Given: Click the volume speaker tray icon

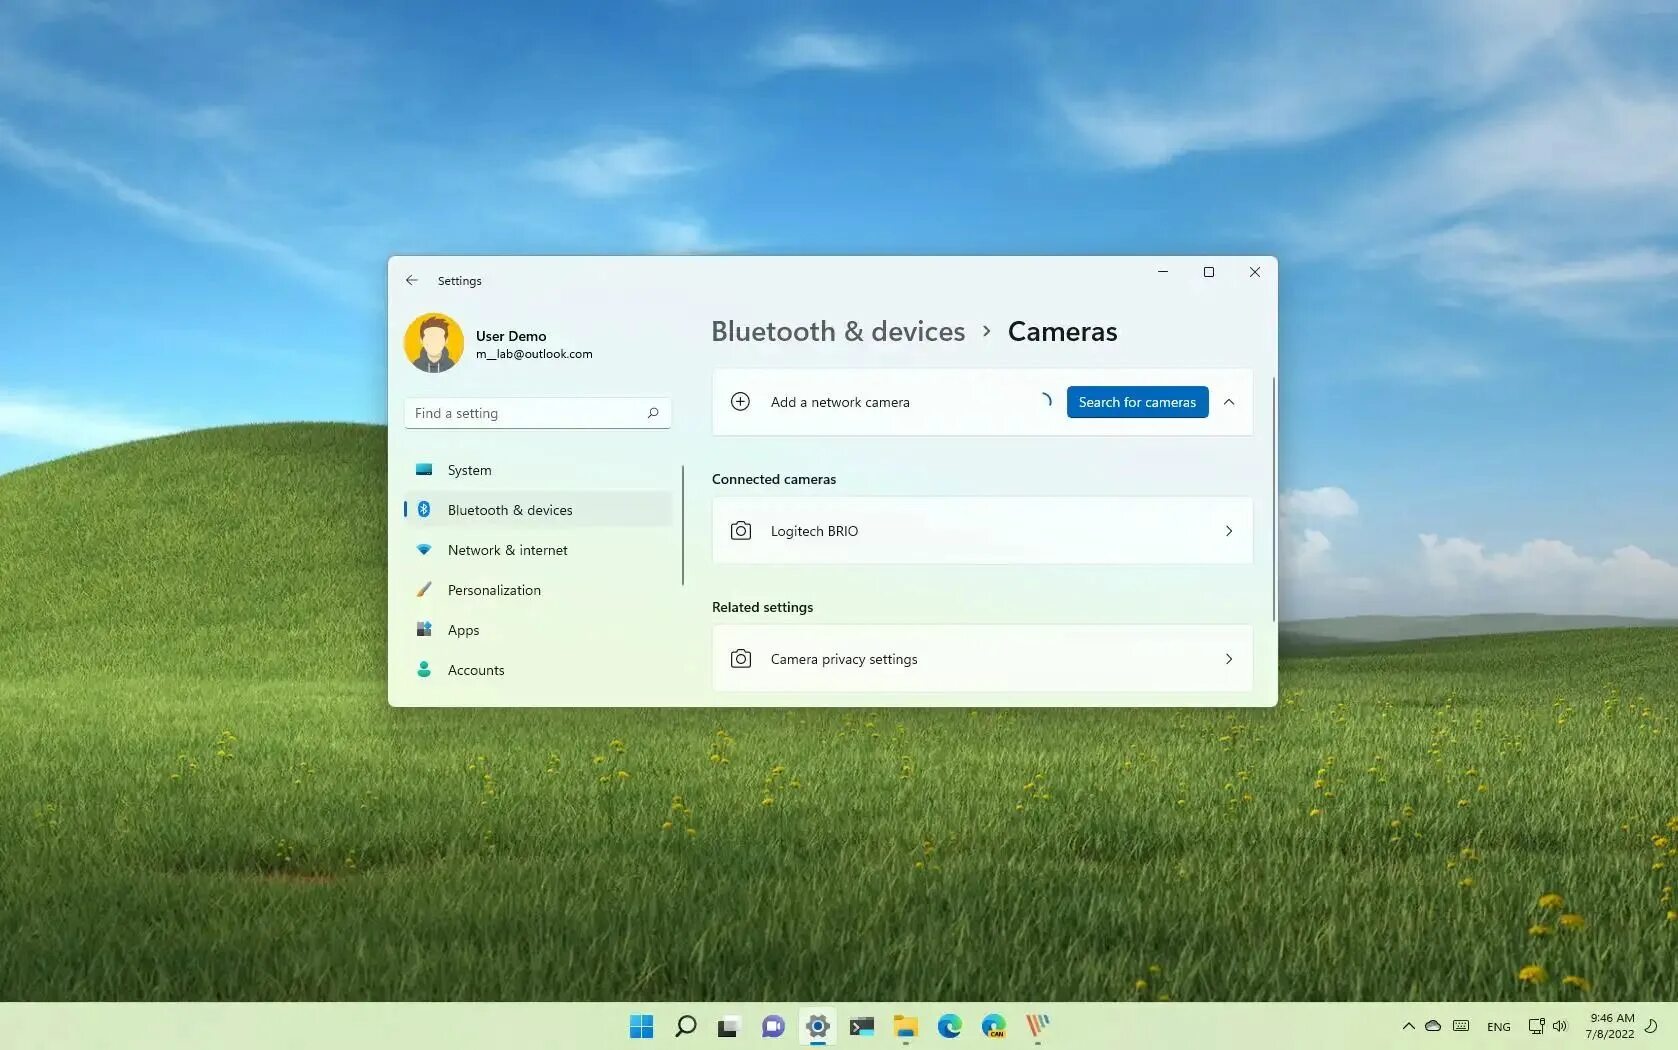Looking at the screenshot, I should click(x=1560, y=1026).
